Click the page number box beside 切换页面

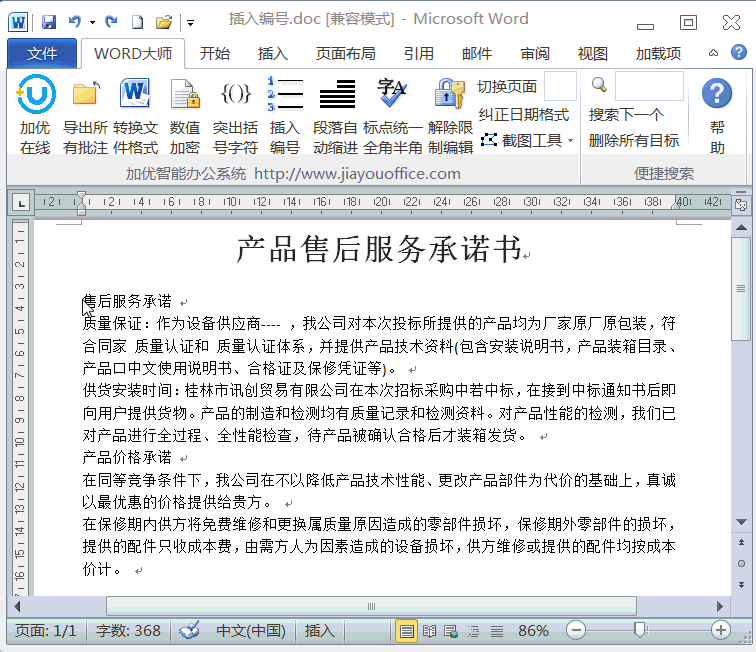[560, 86]
